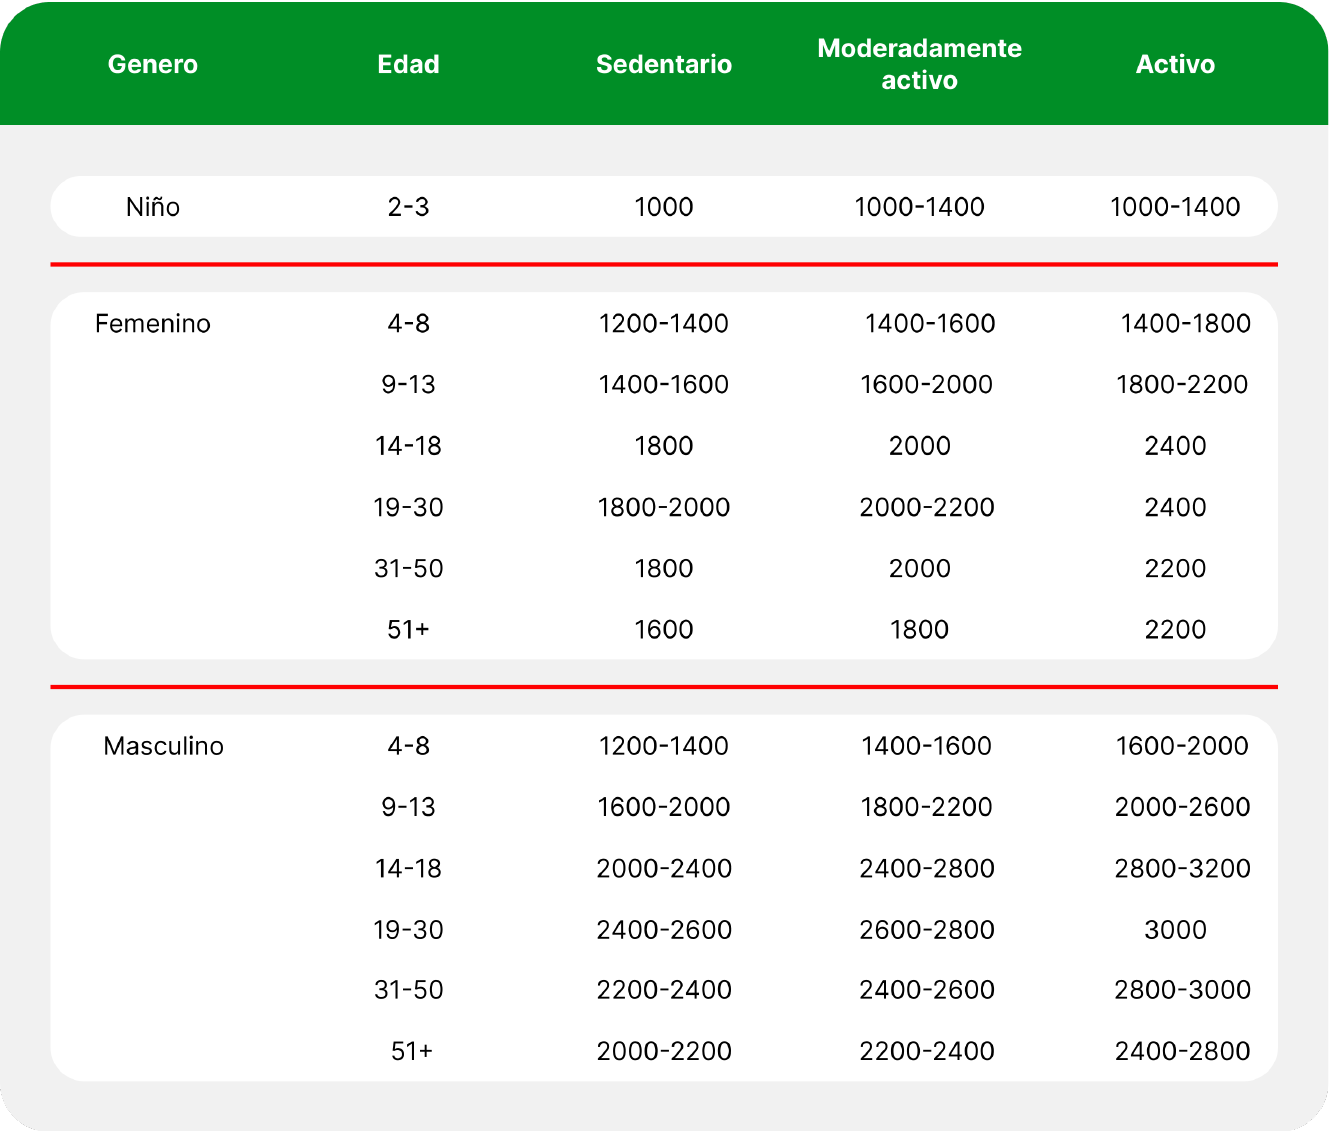Select the Sedentario column header
This screenshot has width=1329, height=1131.
point(664,64)
